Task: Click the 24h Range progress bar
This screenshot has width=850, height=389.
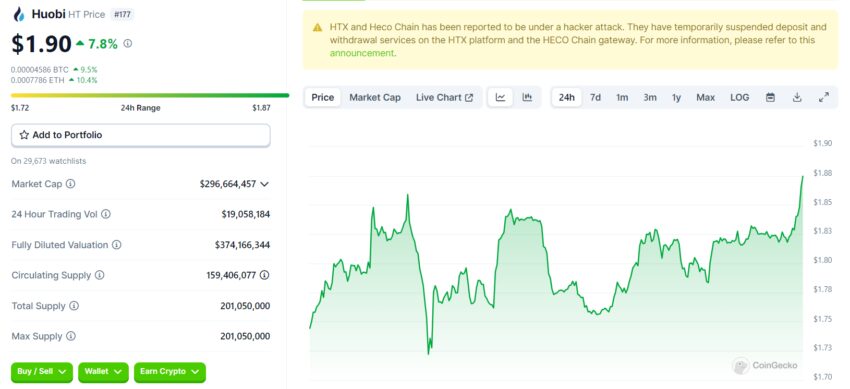Action: click(150, 95)
